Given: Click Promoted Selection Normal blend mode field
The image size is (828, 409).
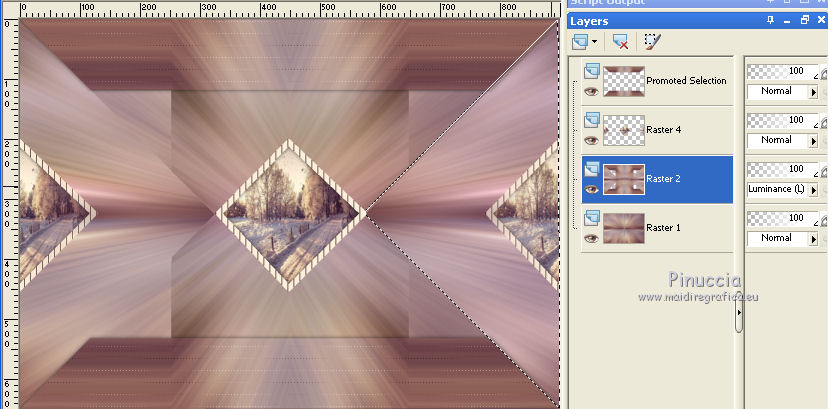Looking at the screenshot, I should coord(778,92).
